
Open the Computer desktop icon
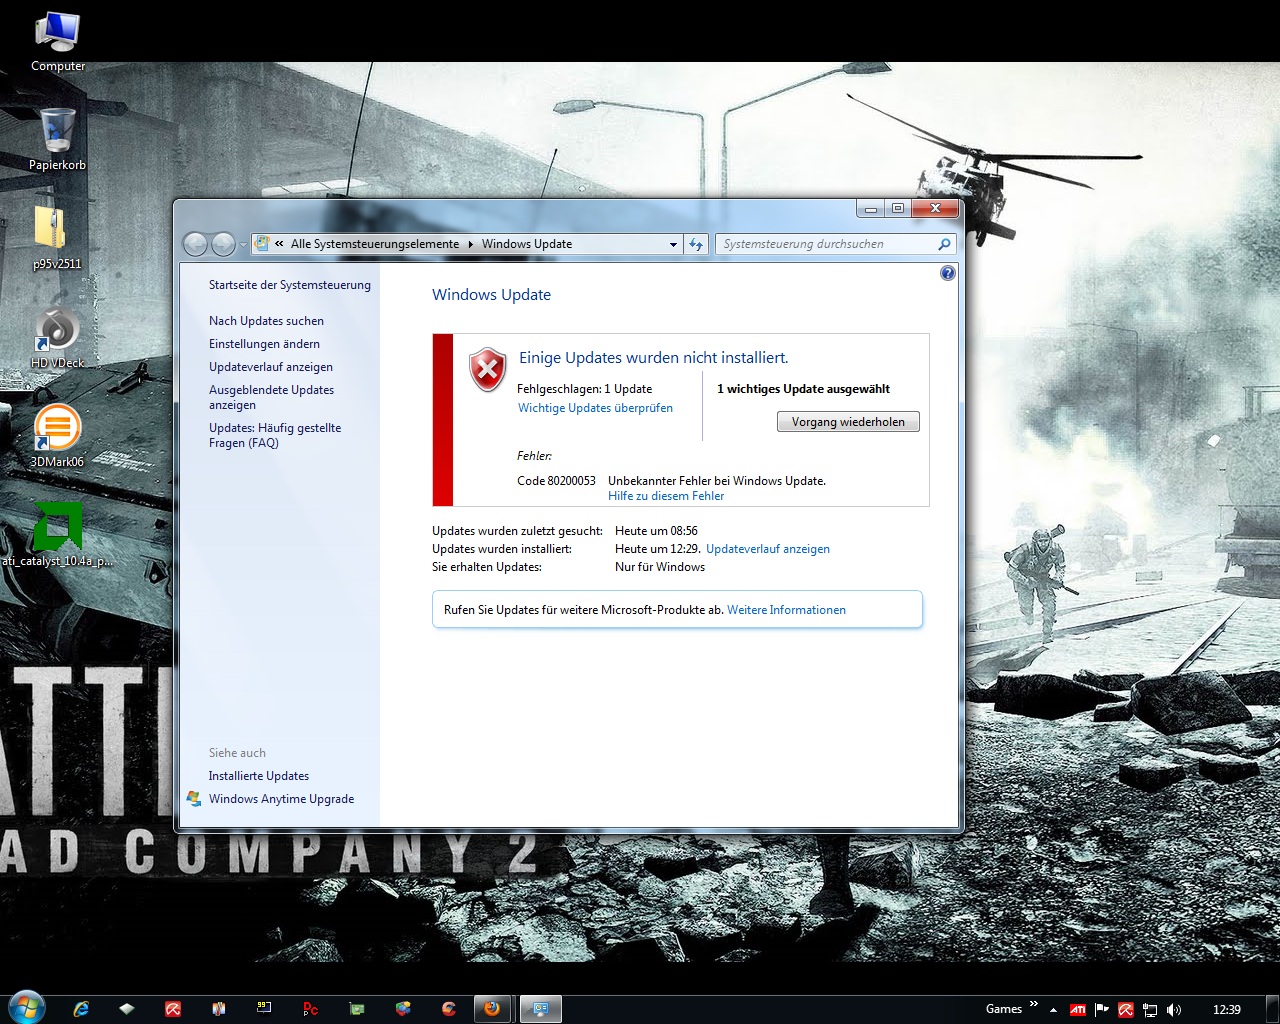pos(58,42)
